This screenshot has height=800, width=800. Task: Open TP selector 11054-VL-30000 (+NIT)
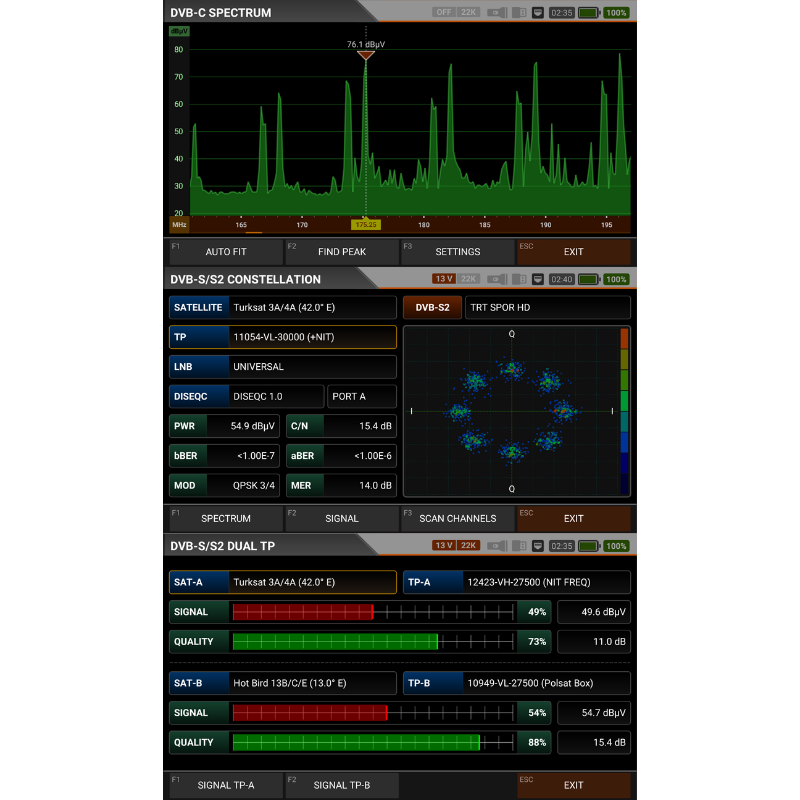pyautogui.click(x=283, y=337)
